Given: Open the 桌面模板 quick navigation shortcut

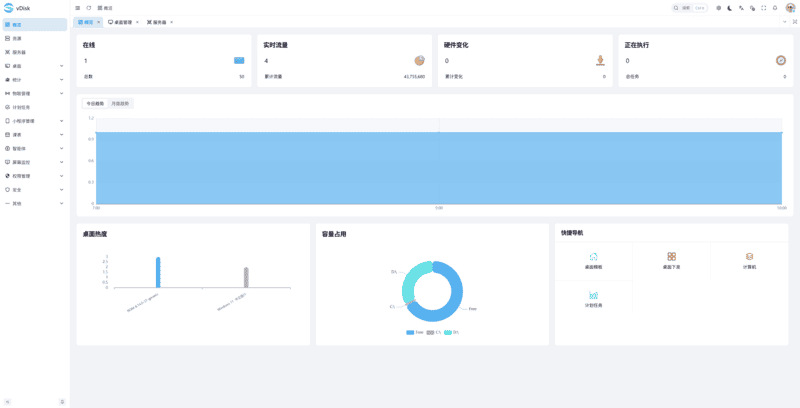Looking at the screenshot, I should tap(593, 260).
